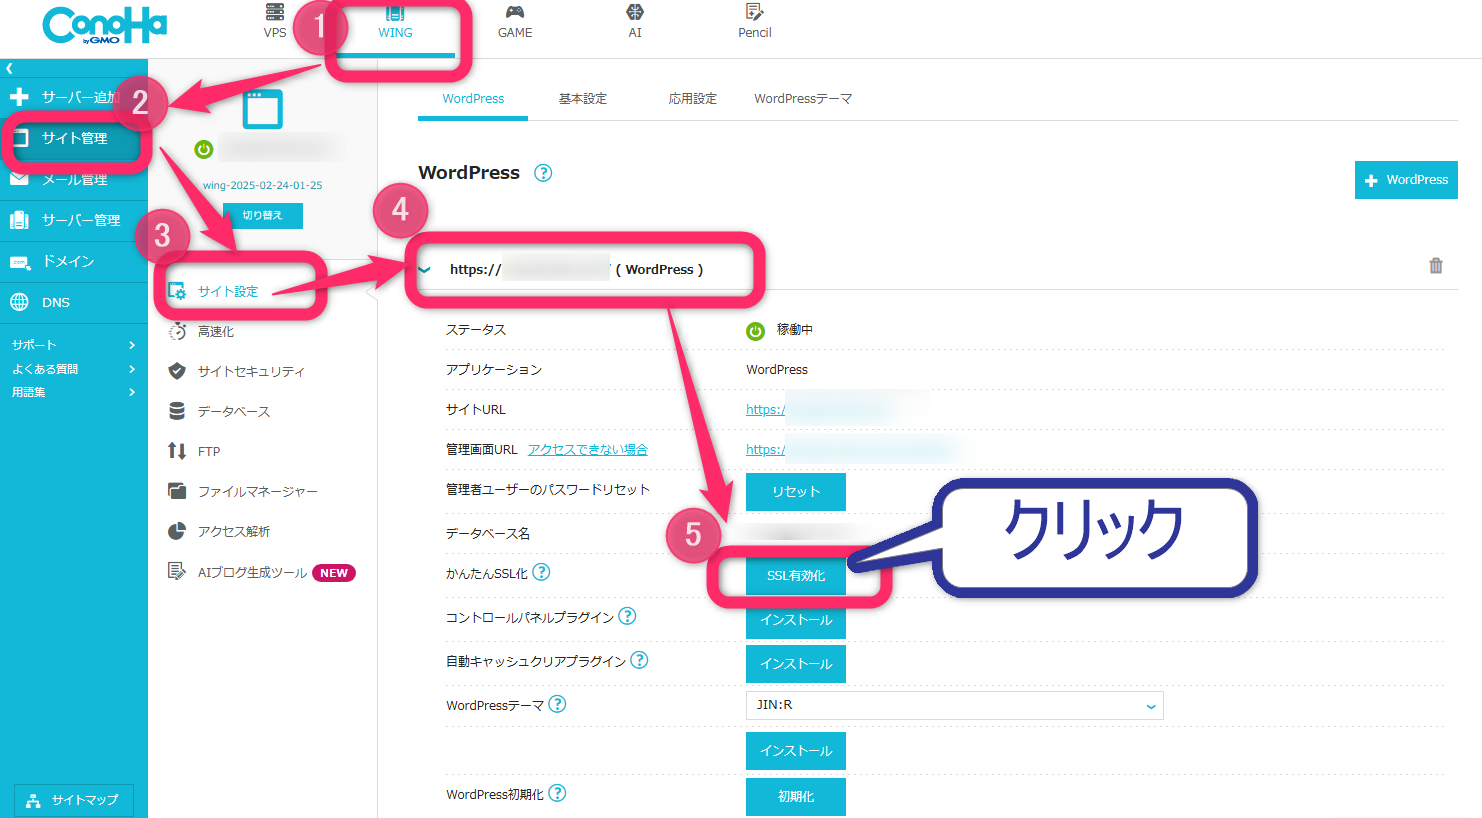Click help icon beside かんたんSSL化
The image size is (1482, 818).
[x=541, y=572]
